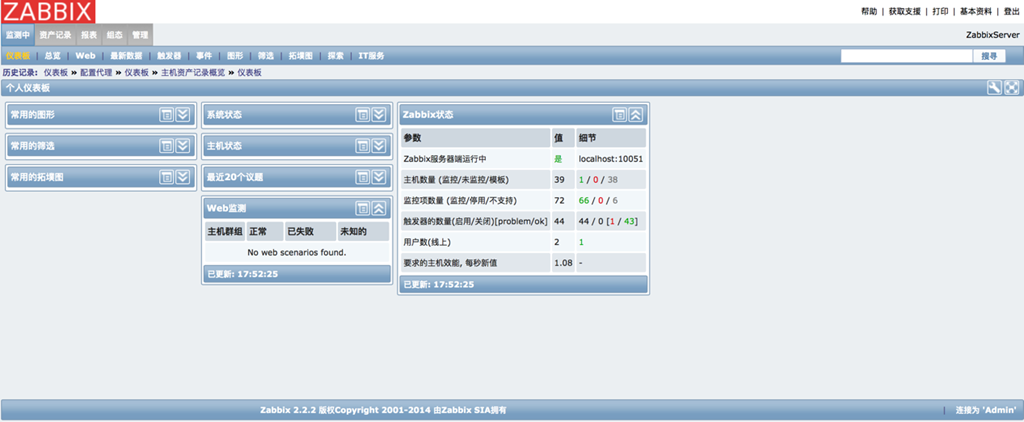Open the 图形 submenu item
The height and width of the screenshot is (422, 1024).
click(x=235, y=56)
